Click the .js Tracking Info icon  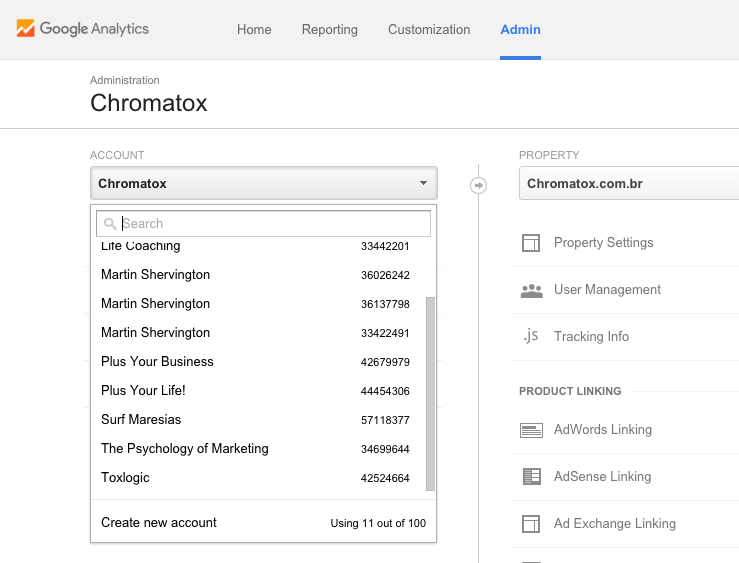(x=531, y=336)
